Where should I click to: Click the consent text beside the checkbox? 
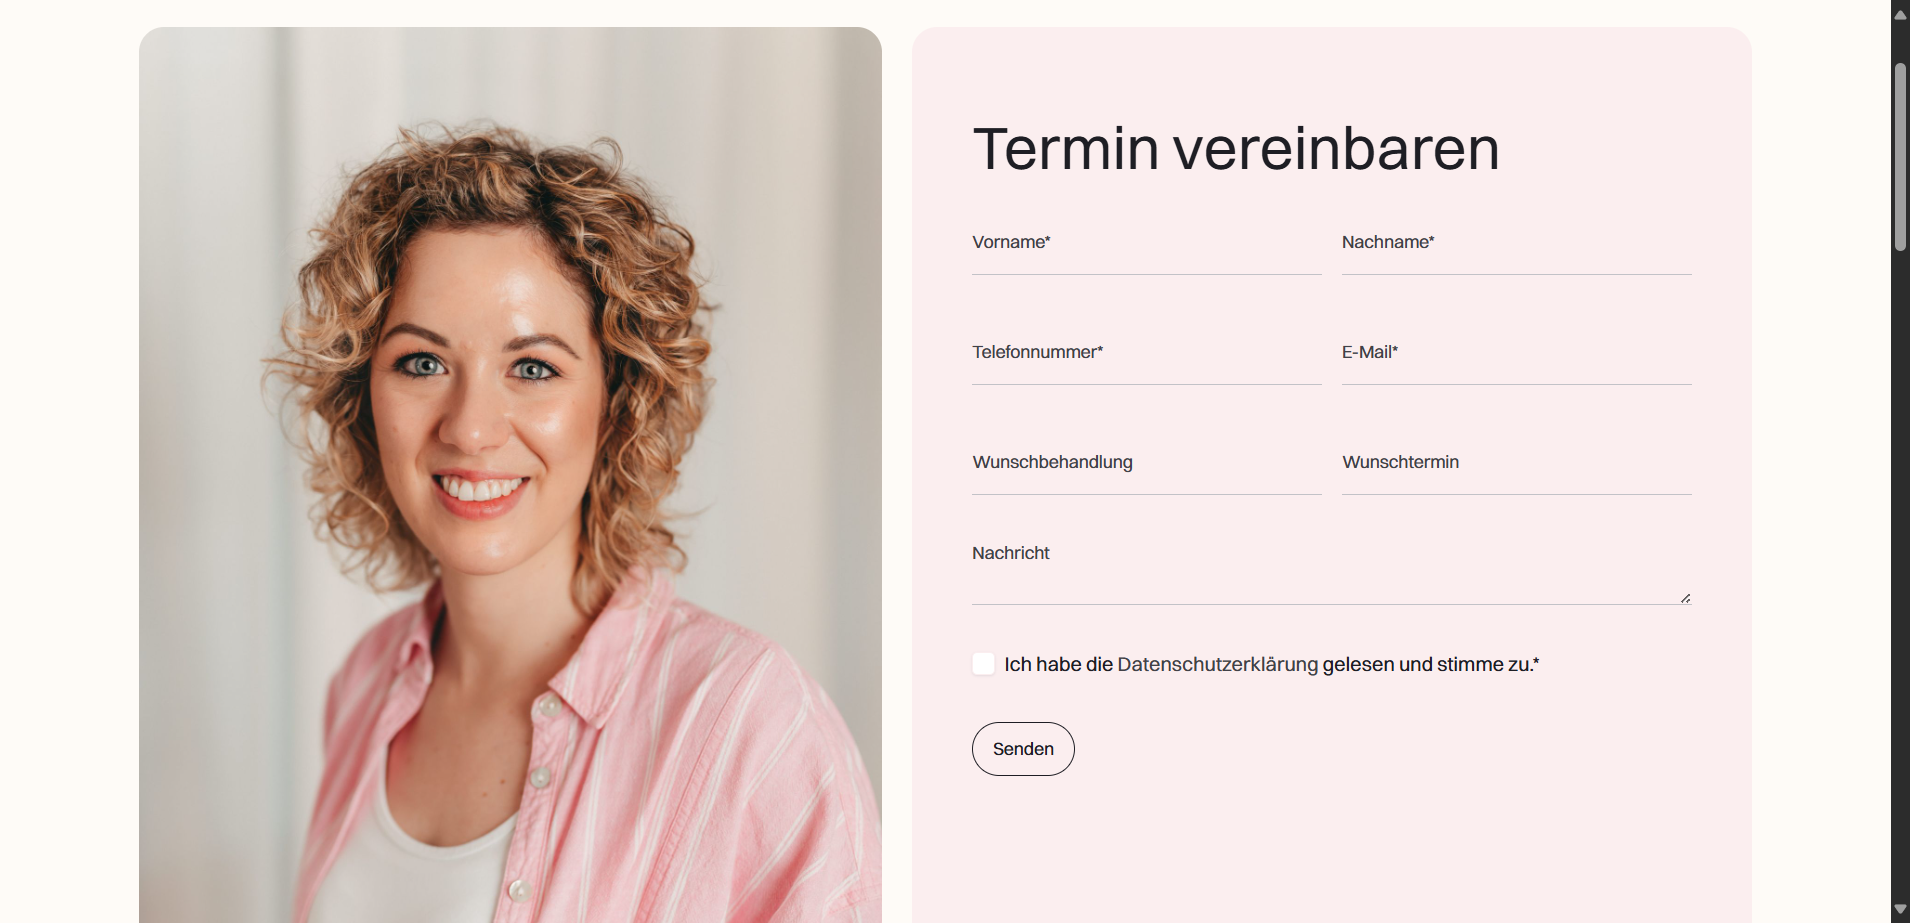tap(1271, 664)
